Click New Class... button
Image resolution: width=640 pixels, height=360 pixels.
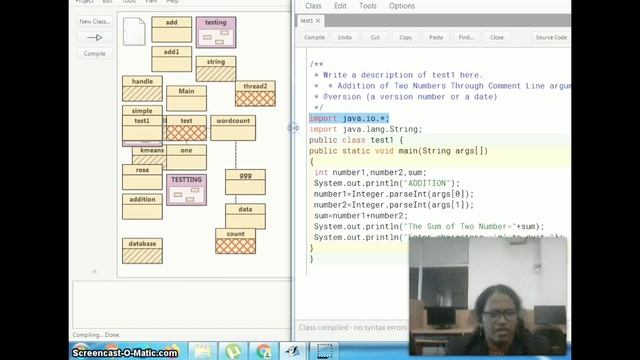pyautogui.click(x=94, y=21)
